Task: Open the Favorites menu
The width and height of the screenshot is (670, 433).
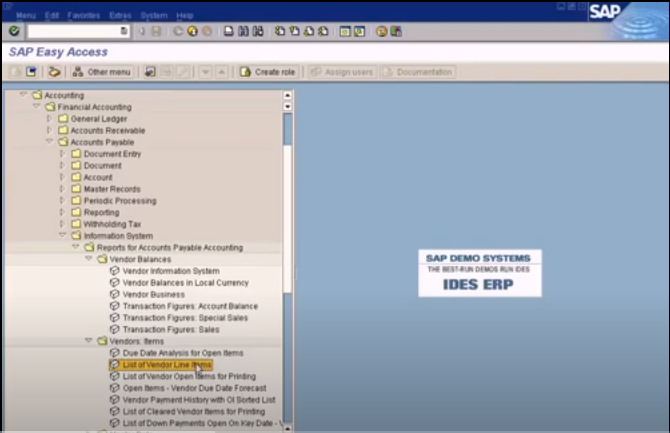Action: (84, 15)
